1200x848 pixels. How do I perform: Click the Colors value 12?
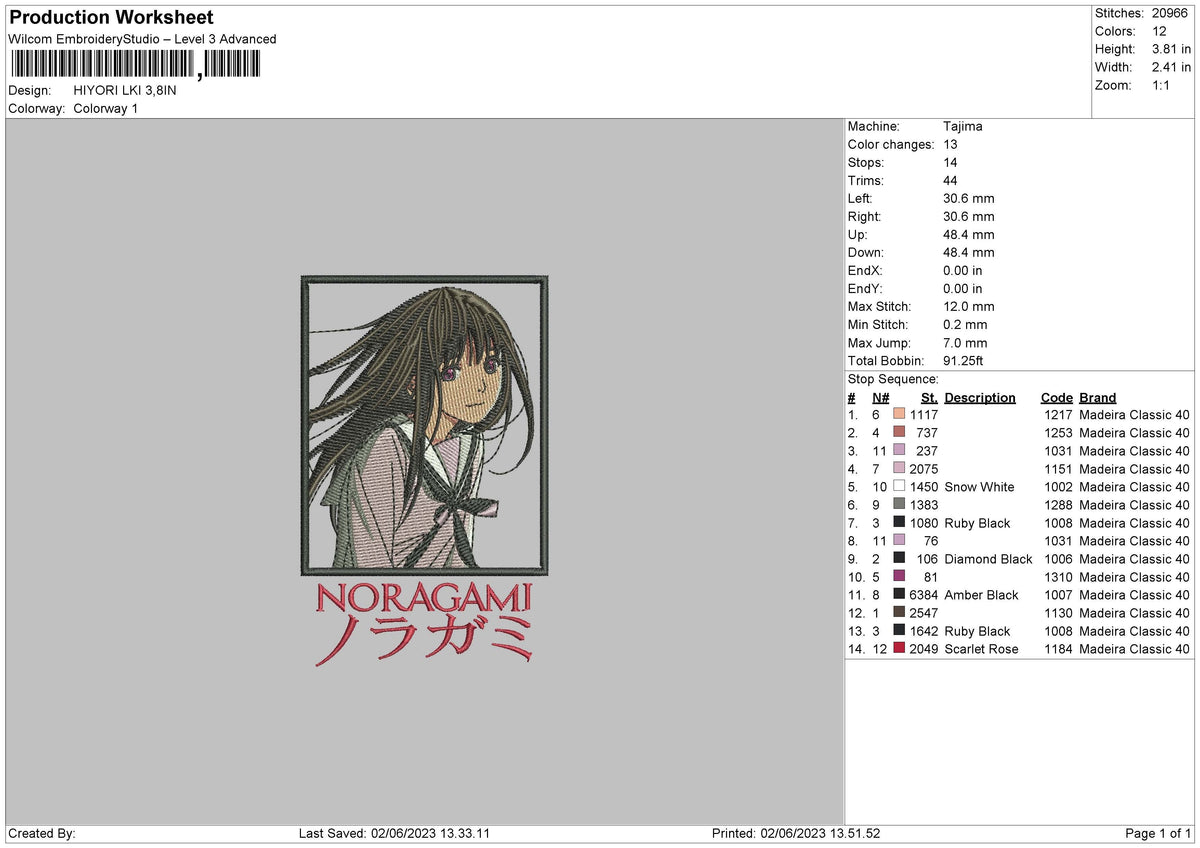[x=1160, y=31]
